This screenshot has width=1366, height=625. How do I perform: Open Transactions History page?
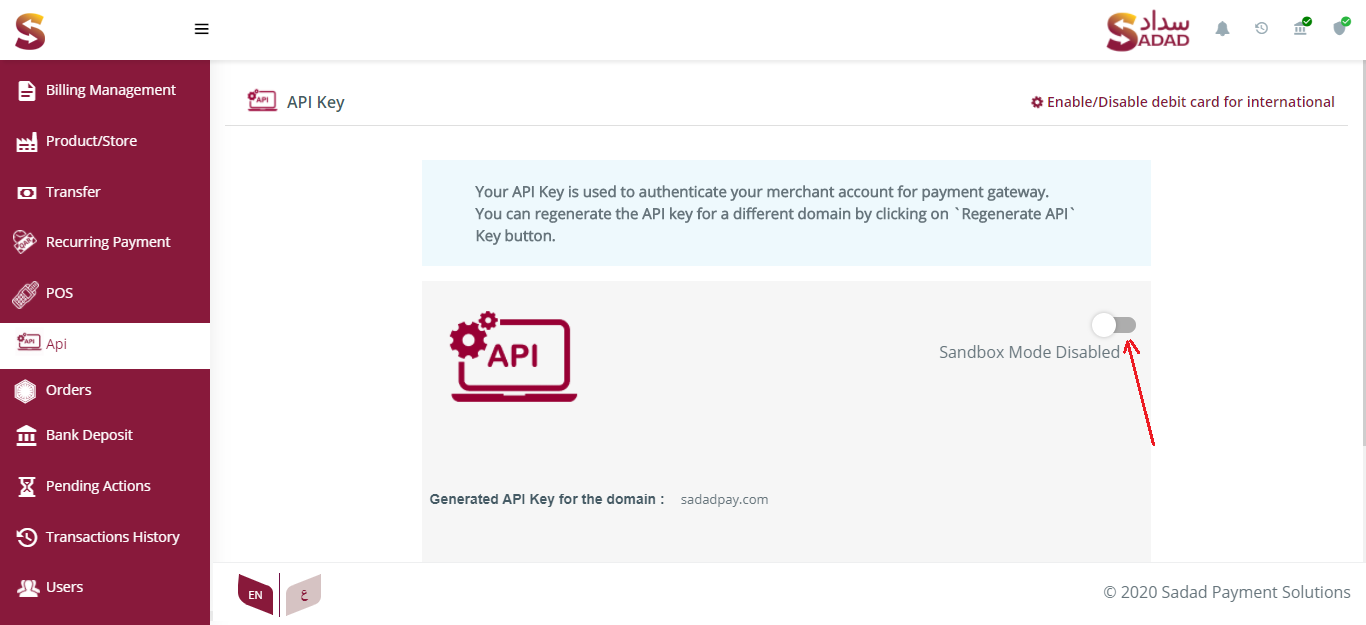pyautogui.click(x=112, y=537)
